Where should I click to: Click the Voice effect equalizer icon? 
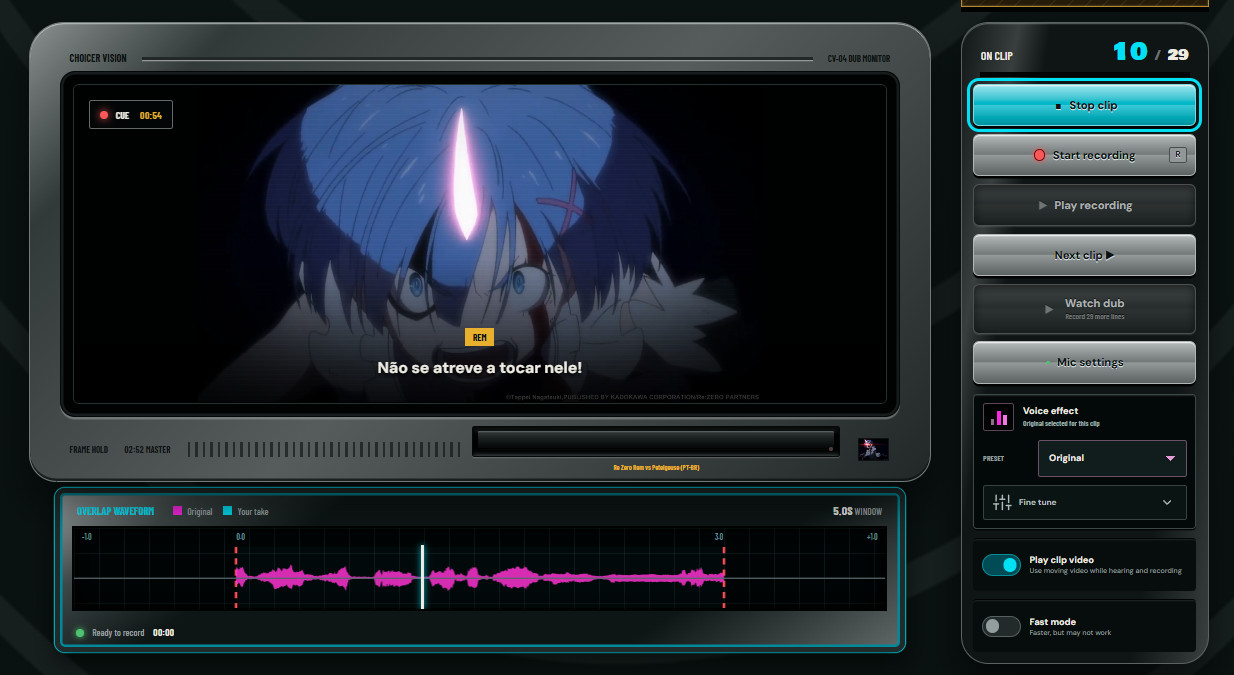[998, 417]
